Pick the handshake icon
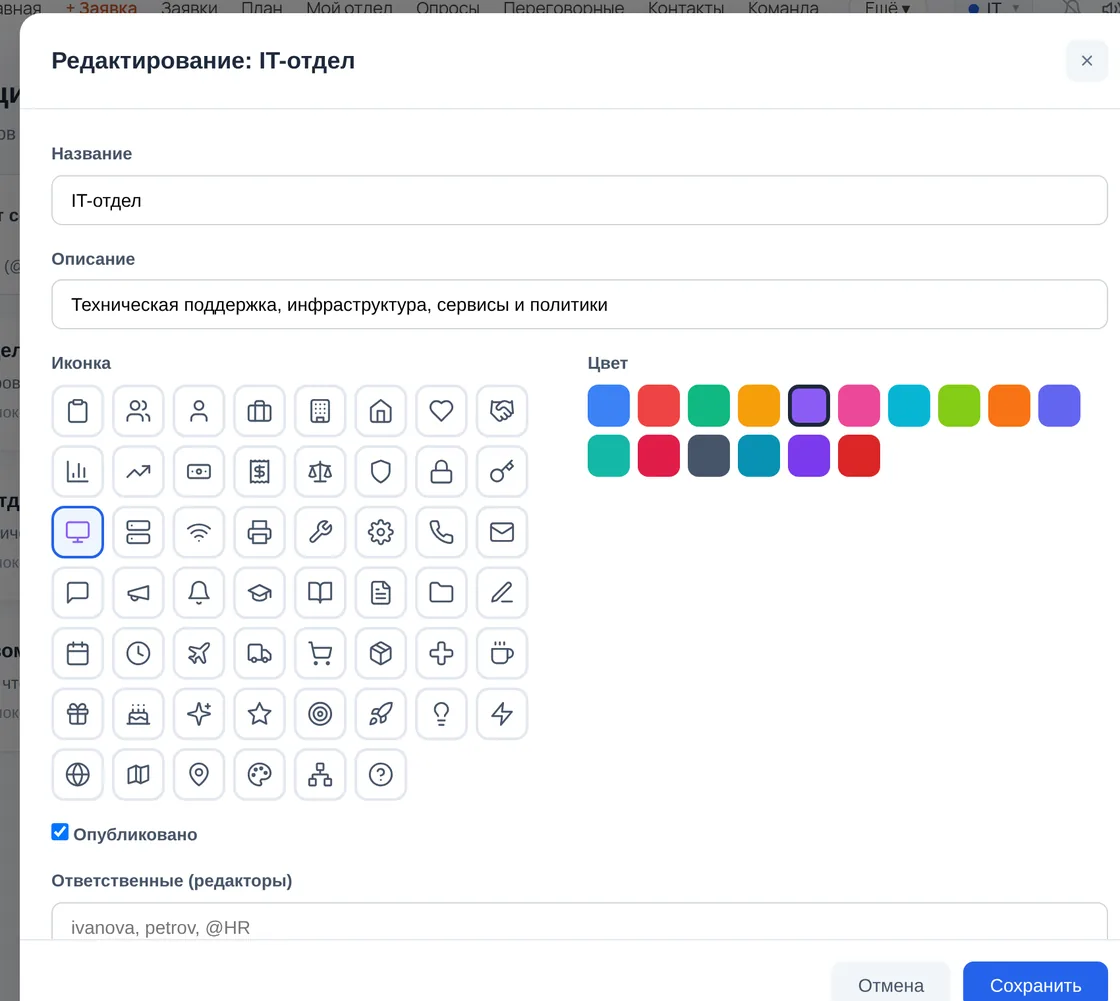 pos(502,411)
